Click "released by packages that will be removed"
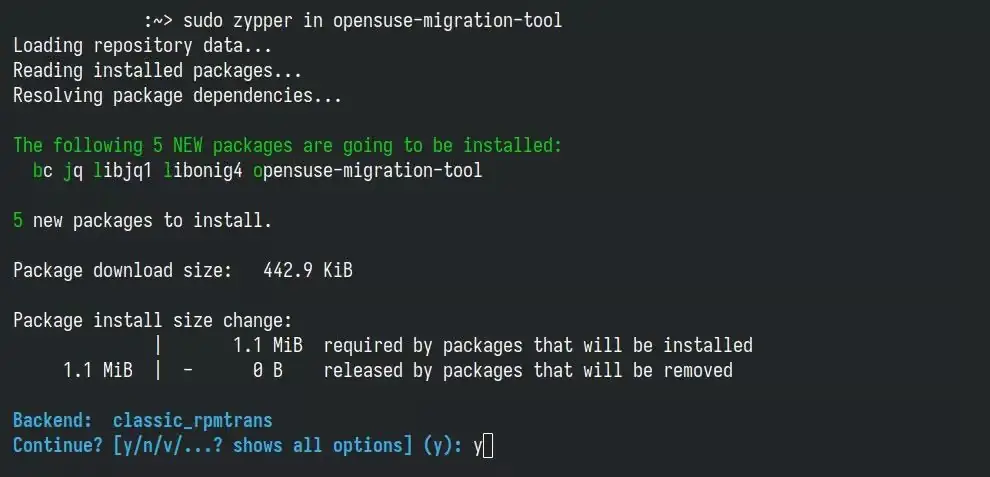 coord(527,371)
